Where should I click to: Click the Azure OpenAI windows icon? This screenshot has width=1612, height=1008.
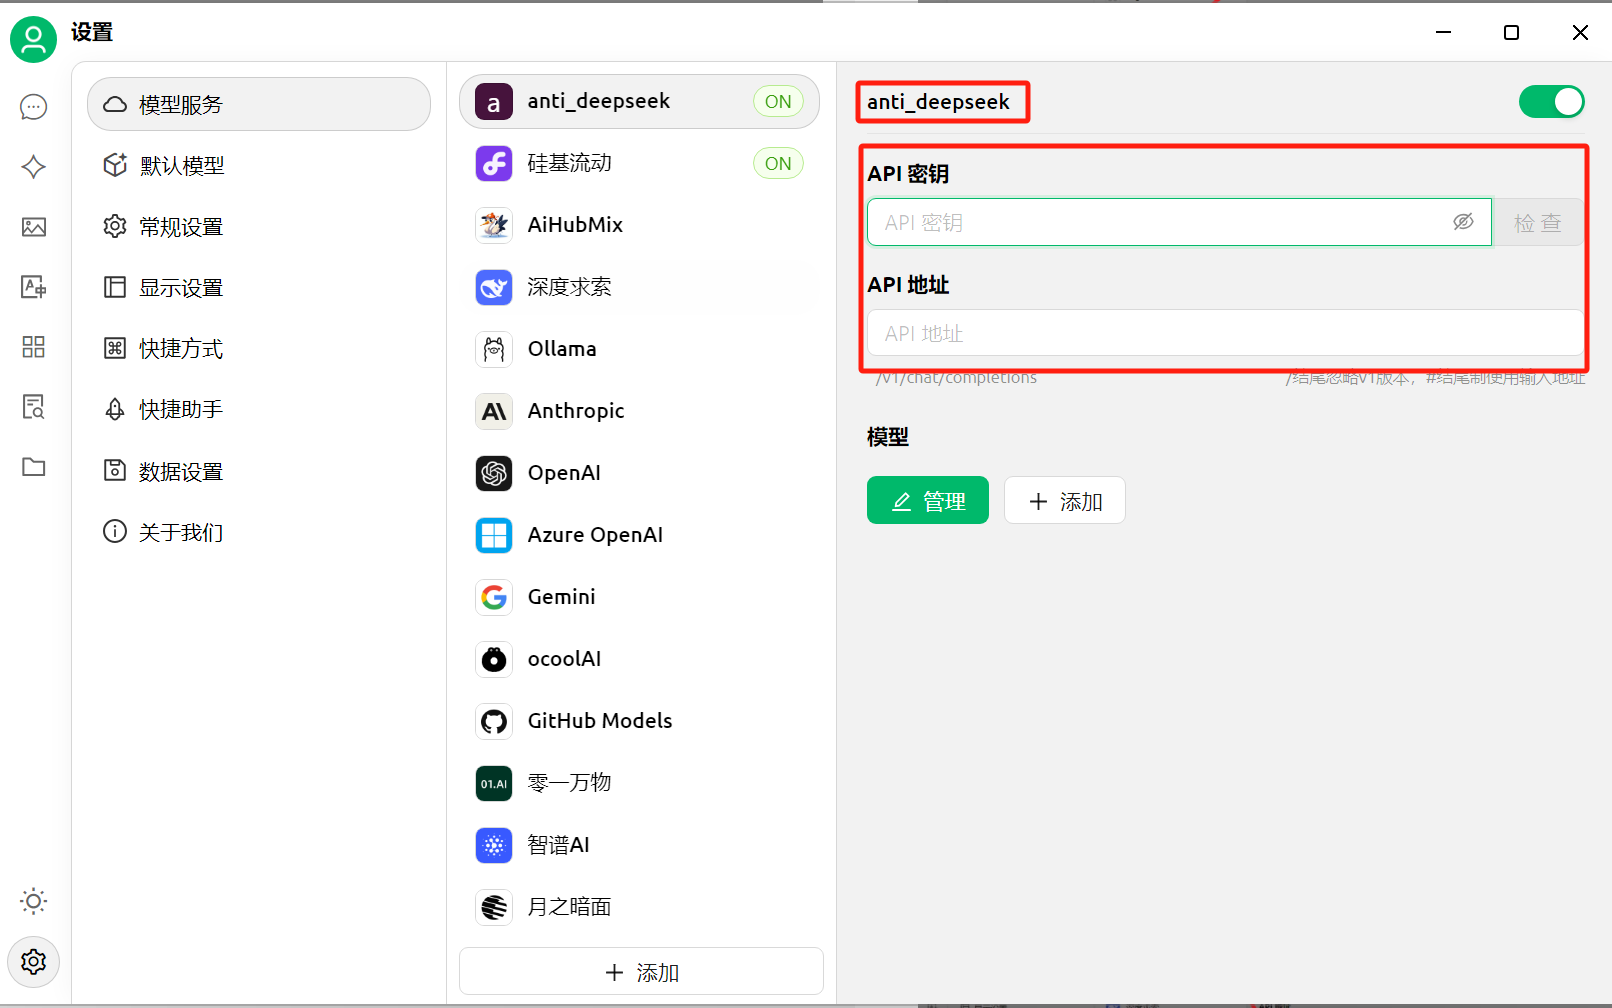coord(494,535)
